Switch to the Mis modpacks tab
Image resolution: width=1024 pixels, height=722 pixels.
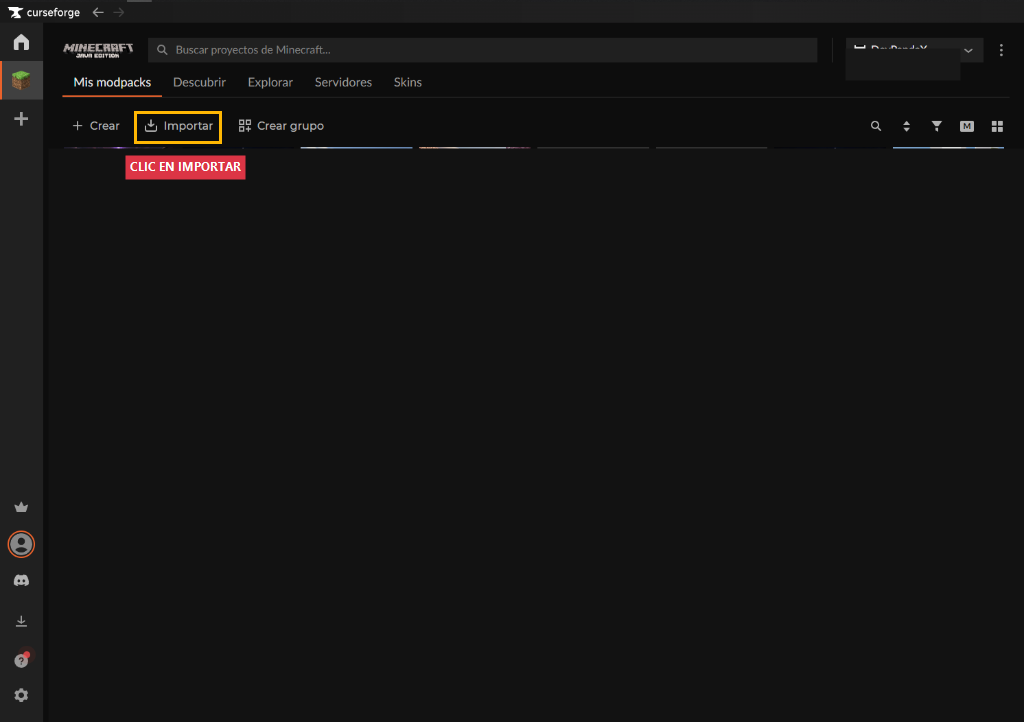[112, 82]
